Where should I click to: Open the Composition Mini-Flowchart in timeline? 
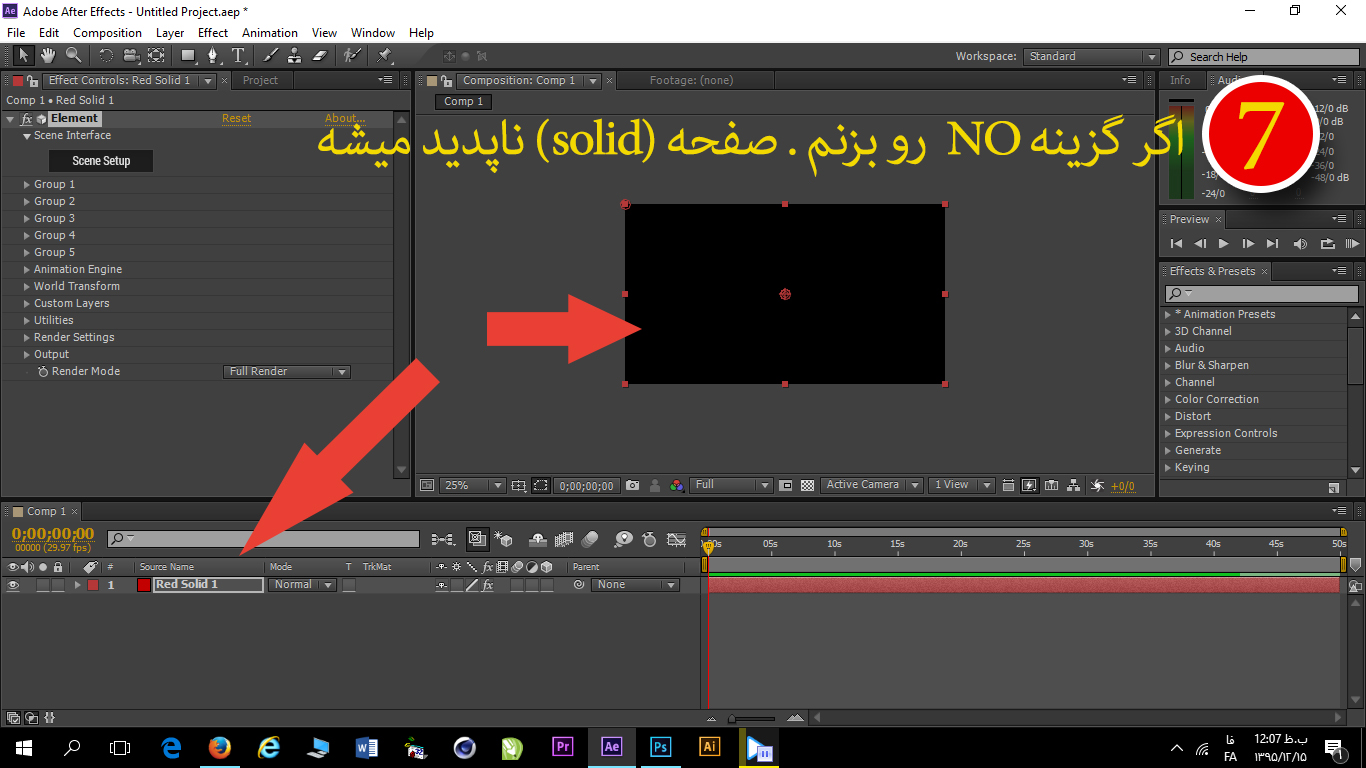[x=442, y=539]
